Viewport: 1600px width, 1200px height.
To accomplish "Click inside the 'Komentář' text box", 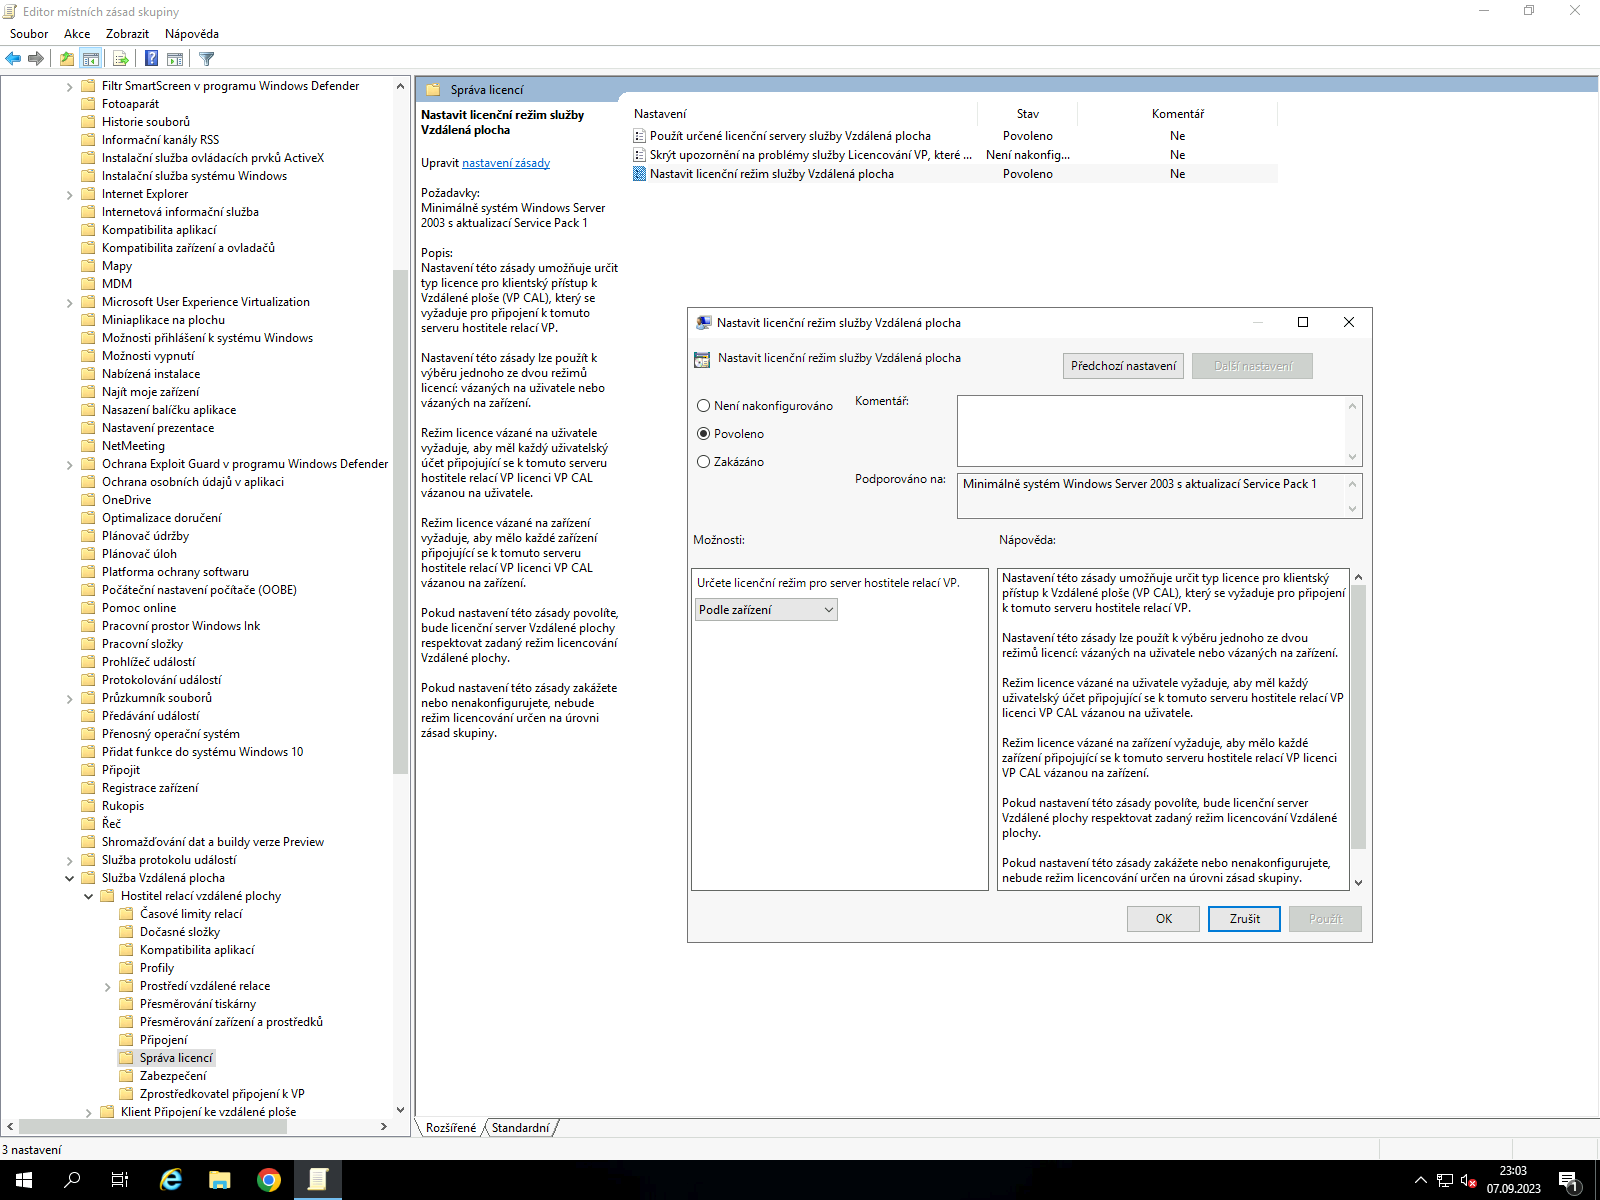I will pos(1150,430).
